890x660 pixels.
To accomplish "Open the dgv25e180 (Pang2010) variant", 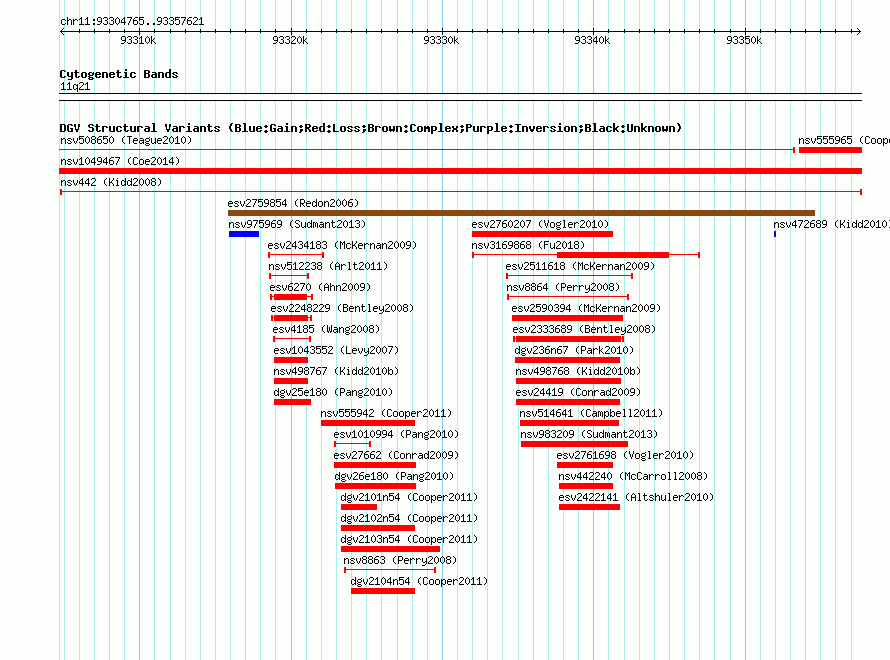I will (333, 392).
